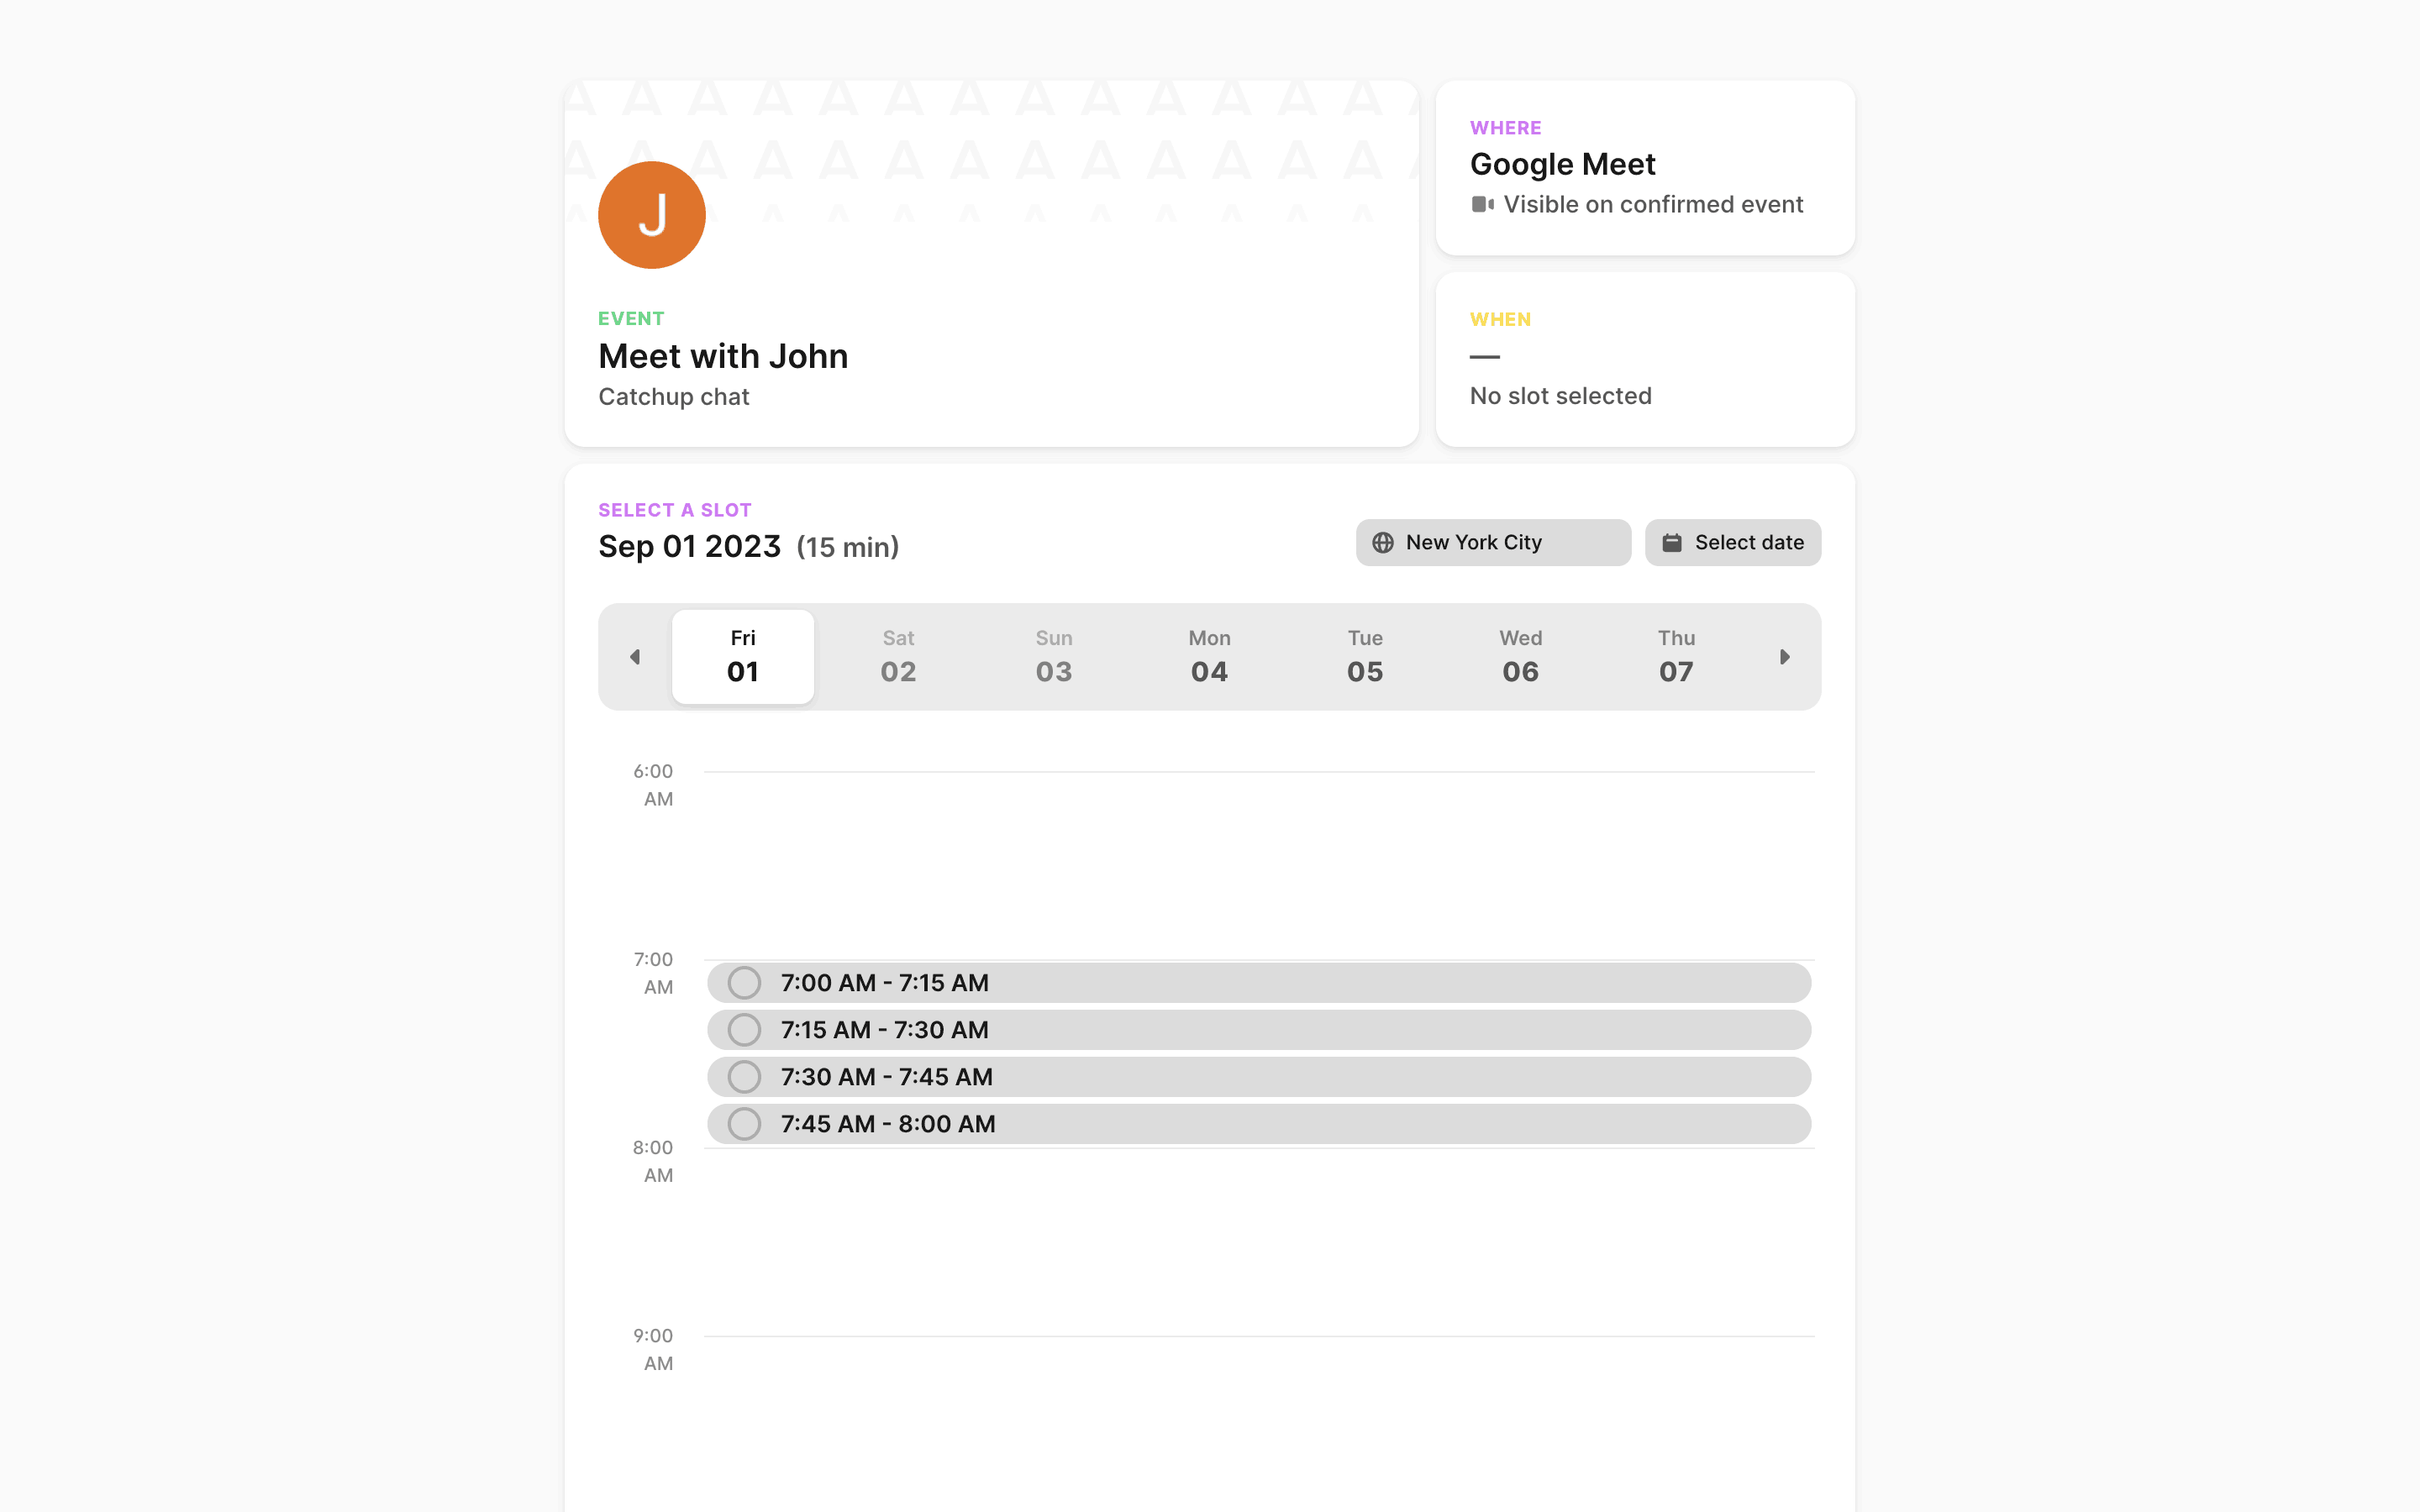Screen dimensions: 2420x1512
Task: Go to previous week with left arrow
Action: pyautogui.click(x=635, y=657)
